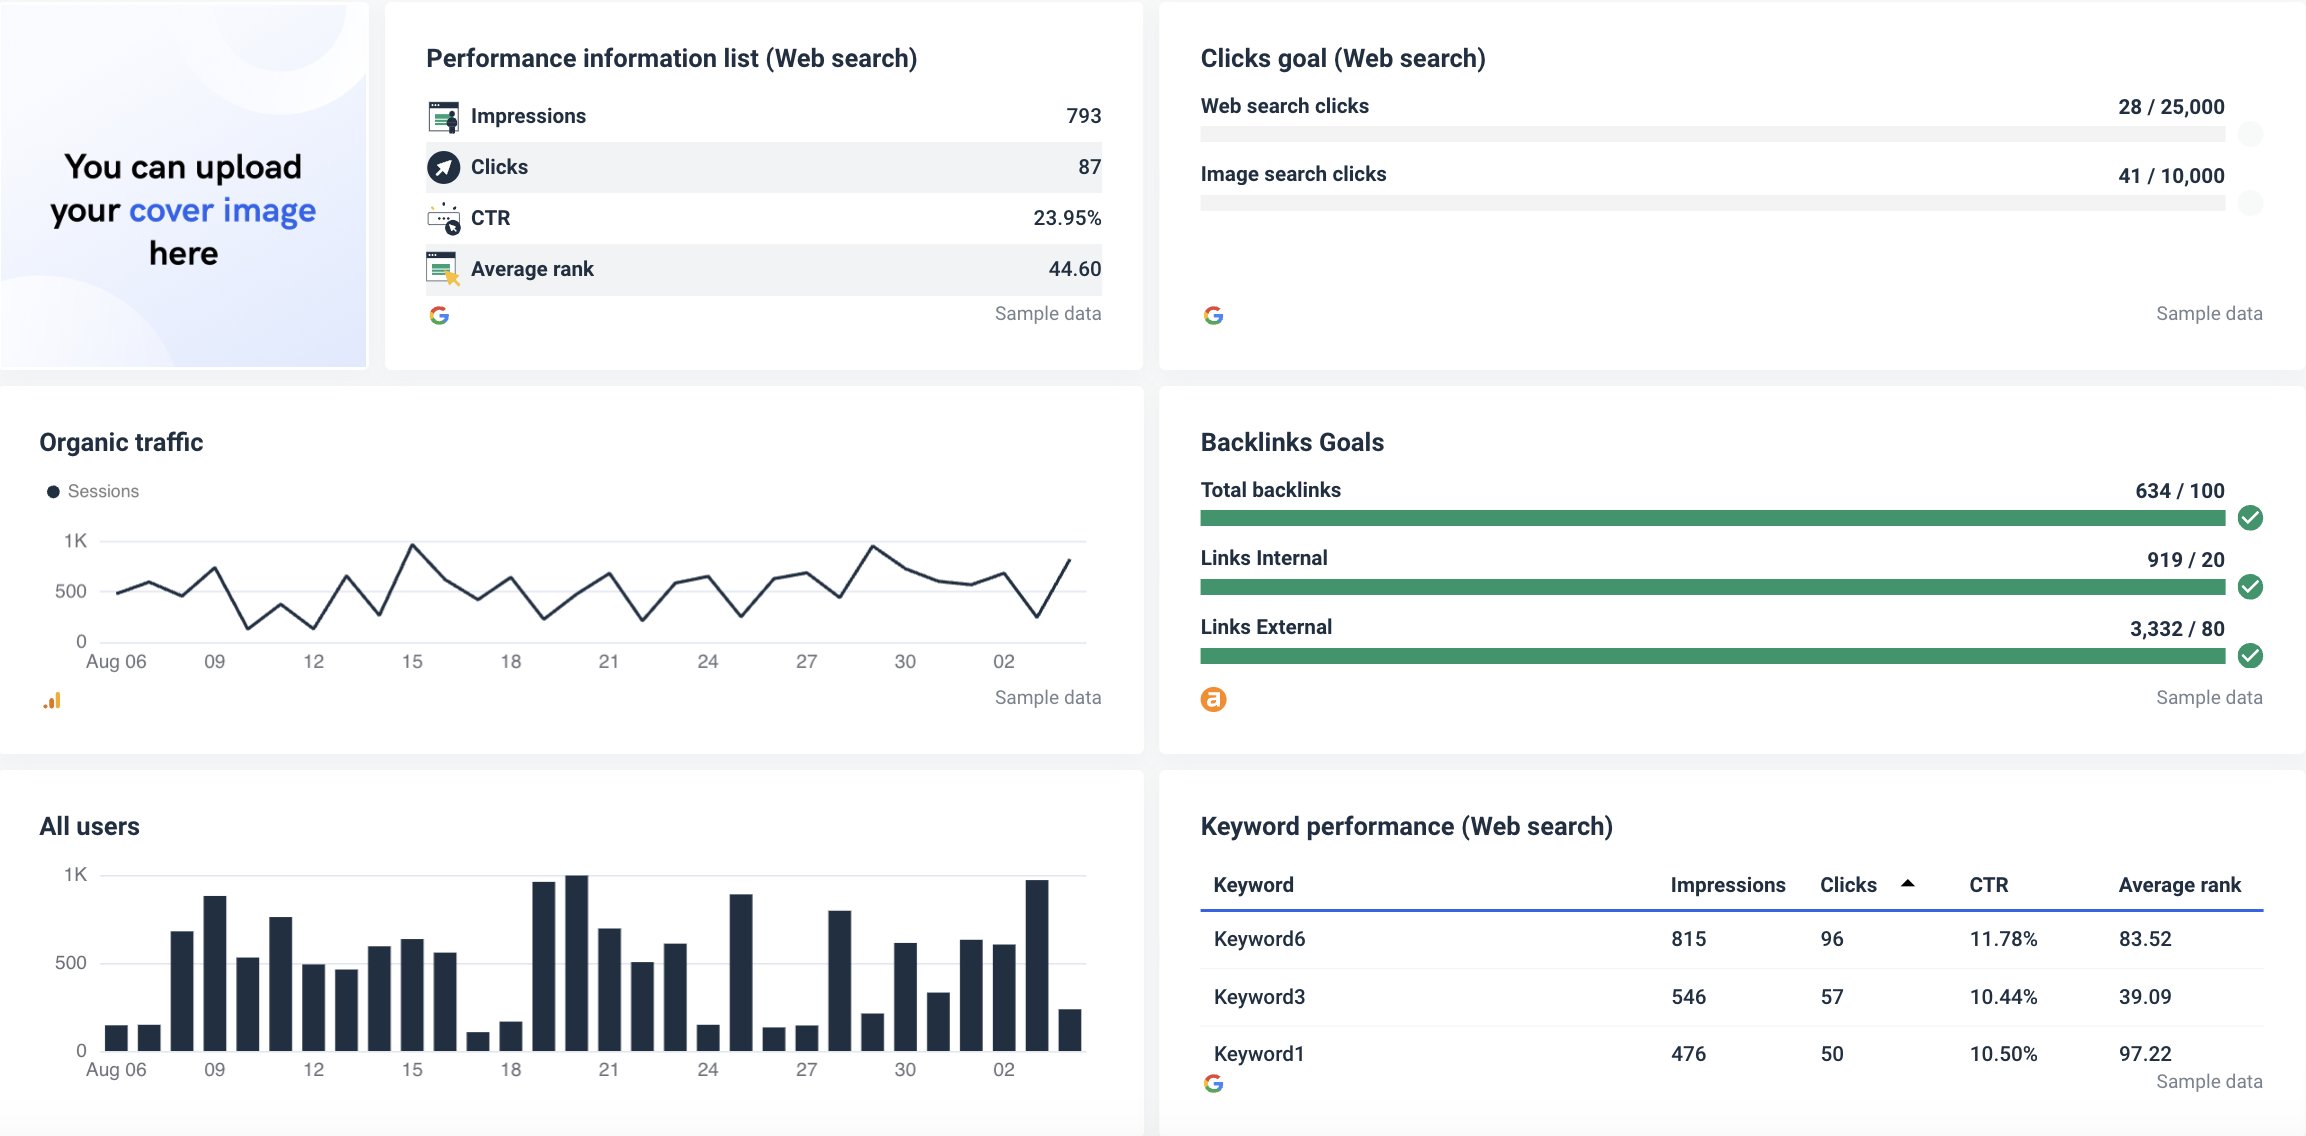This screenshot has width=2306, height=1136.
Task: Click the Google icon in the Clicks goal widget
Action: point(1213,316)
